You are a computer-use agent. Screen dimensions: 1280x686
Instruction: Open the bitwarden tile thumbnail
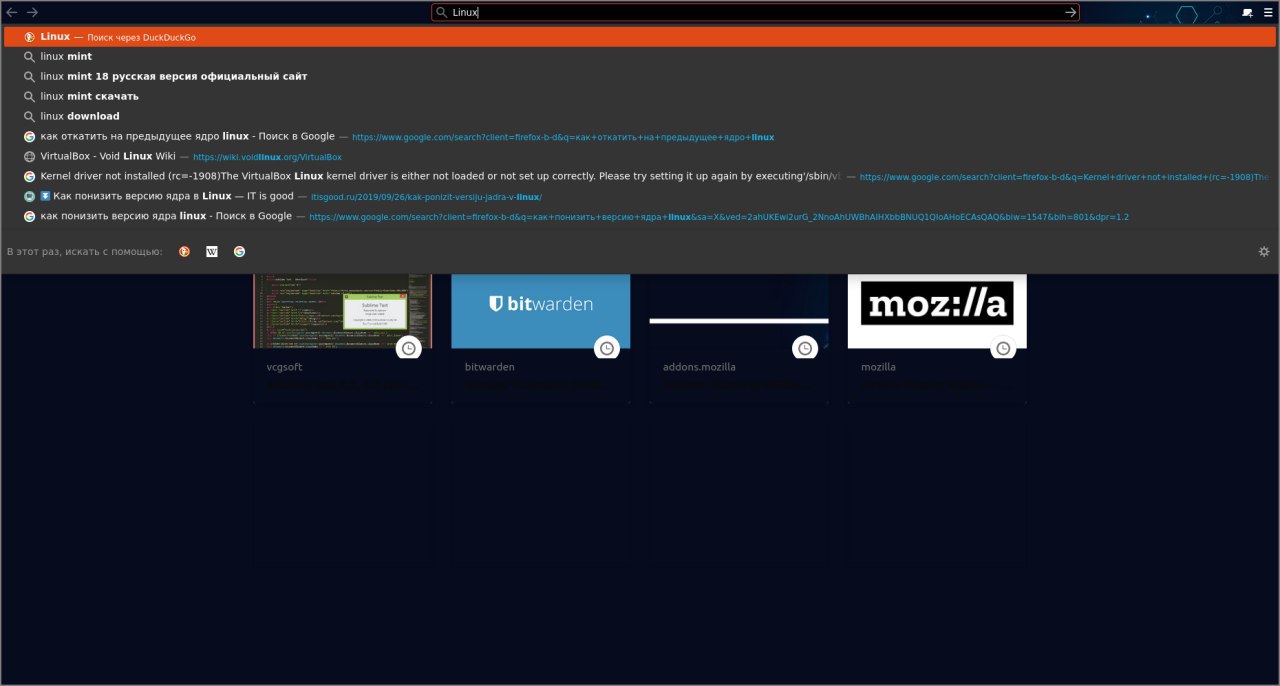pyautogui.click(x=541, y=311)
